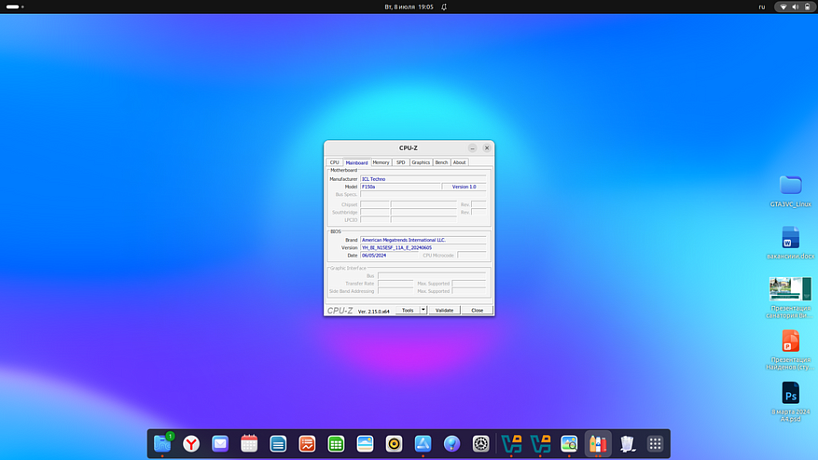This screenshot has height=460, width=818.
Task: Expand the Tools dropdown arrow
Action: (x=423, y=310)
